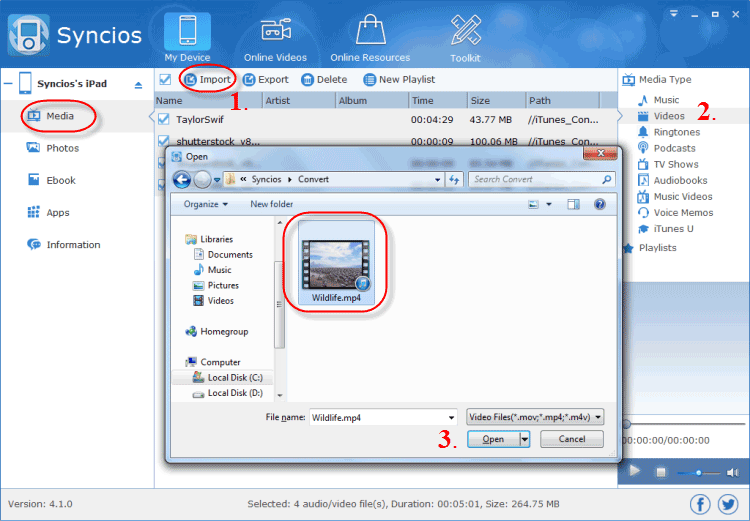Select the Music Videos media type
Viewport: 750px width, 521px height.
click(x=674, y=196)
